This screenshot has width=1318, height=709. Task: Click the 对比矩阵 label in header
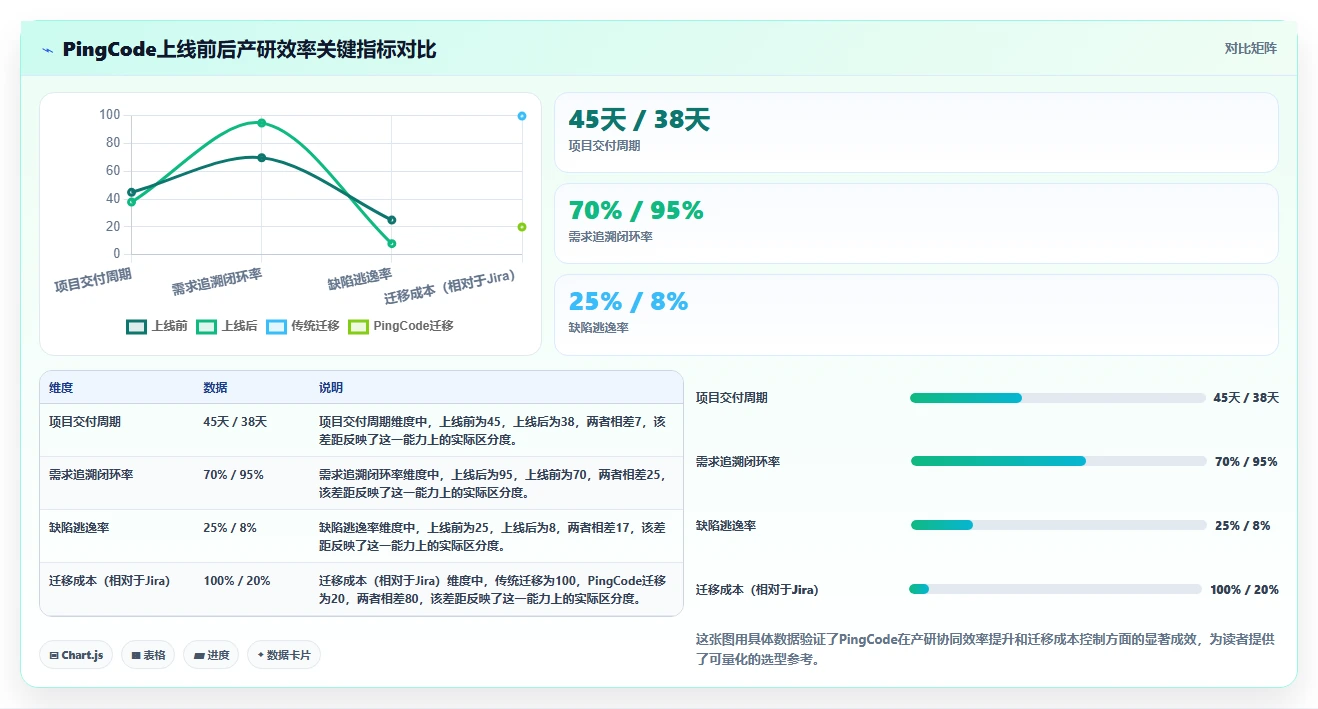point(1251,48)
